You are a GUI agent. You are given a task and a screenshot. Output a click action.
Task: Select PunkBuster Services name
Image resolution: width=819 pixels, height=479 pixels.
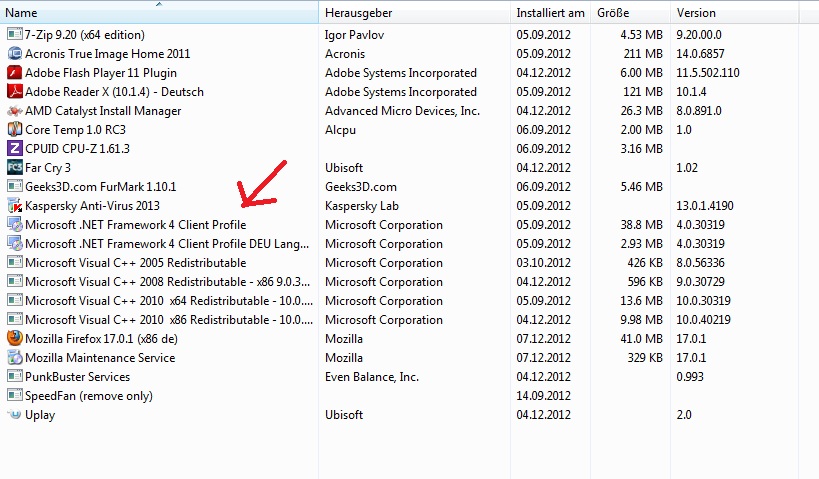pos(77,377)
